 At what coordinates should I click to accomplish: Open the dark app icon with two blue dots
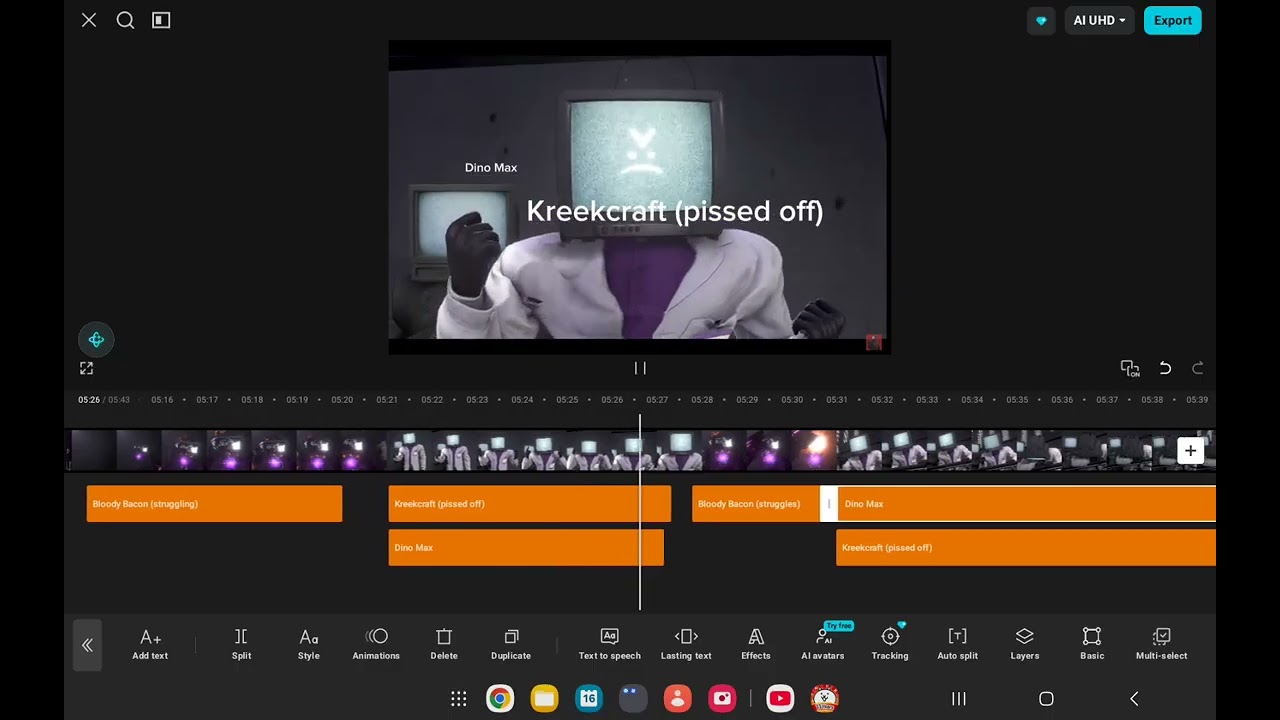633,699
